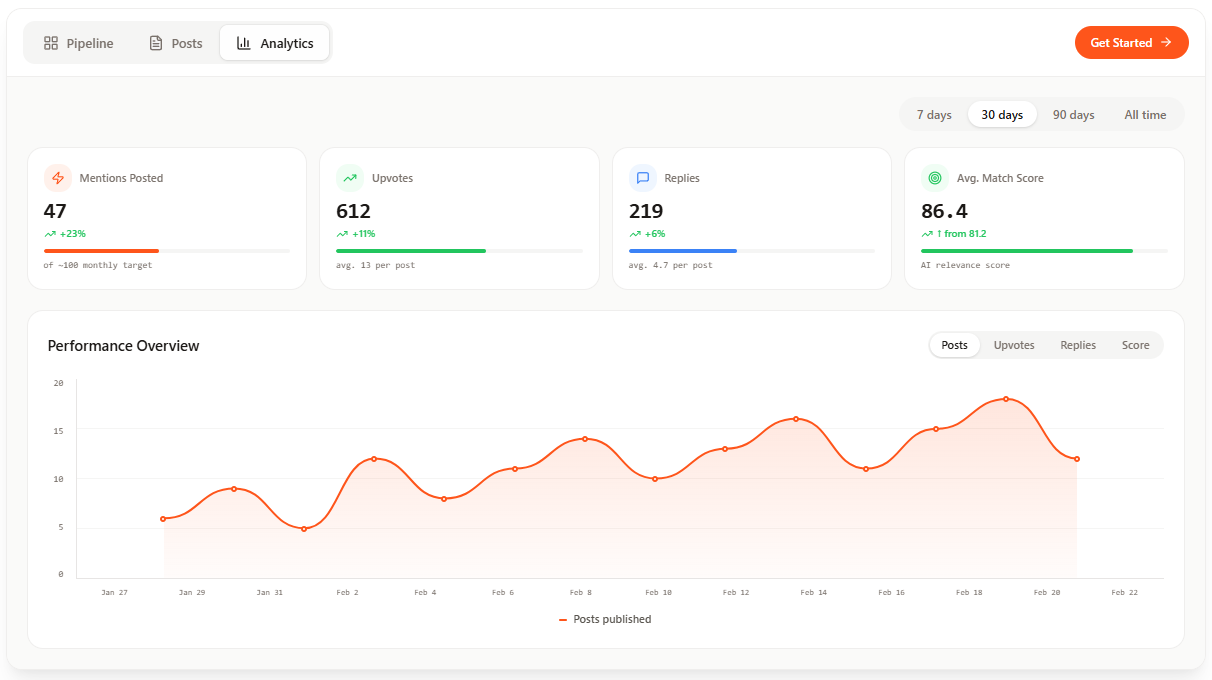Screen dimensions: 1212x680
Task: Open the Pipeline tab
Action: 78,43
